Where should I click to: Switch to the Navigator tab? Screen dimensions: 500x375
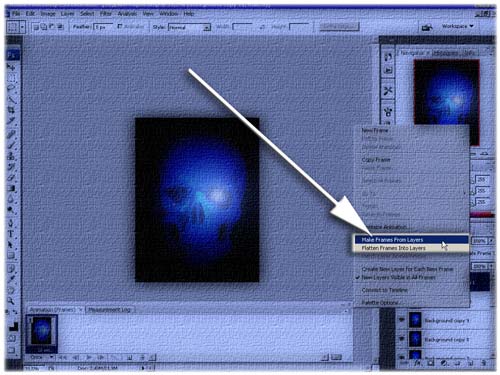tap(412, 53)
